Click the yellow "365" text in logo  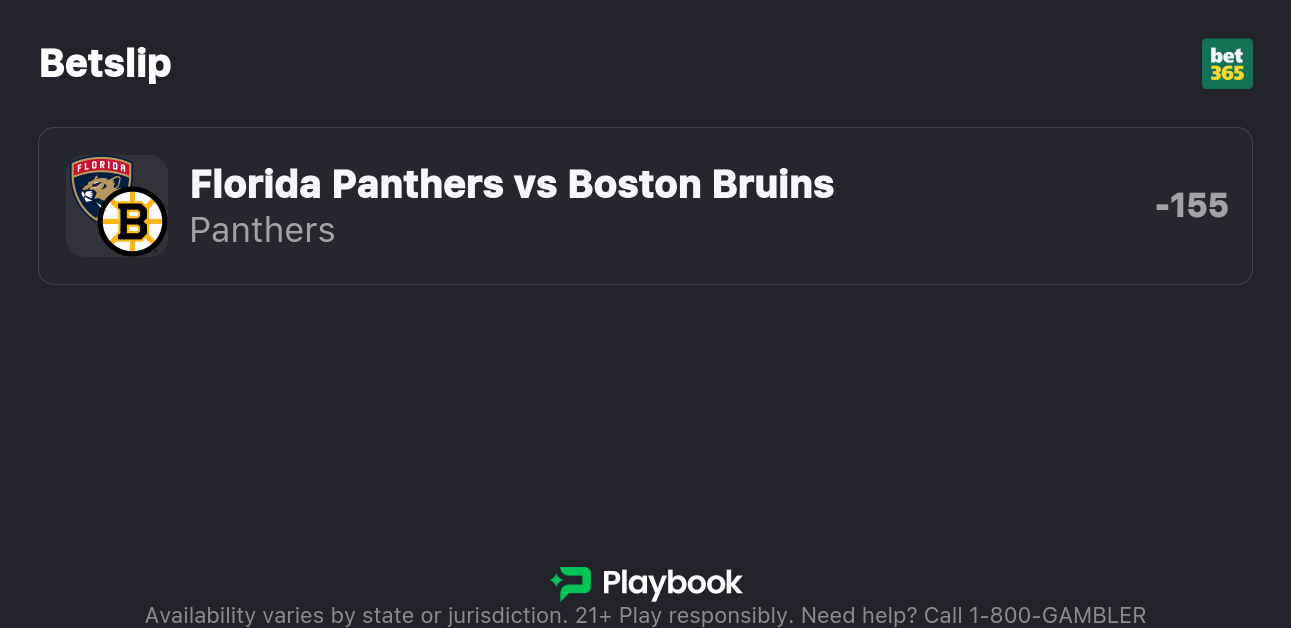1227,74
